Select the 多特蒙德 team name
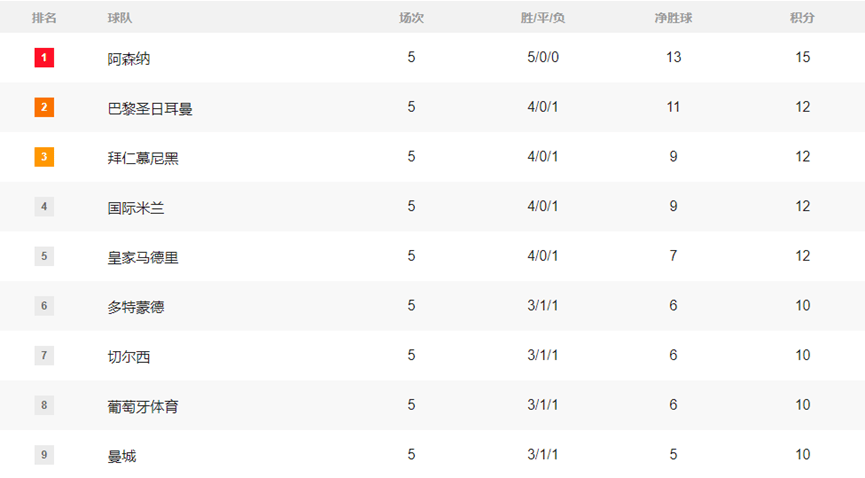This screenshot has width=865, height=478. point(136,307)
